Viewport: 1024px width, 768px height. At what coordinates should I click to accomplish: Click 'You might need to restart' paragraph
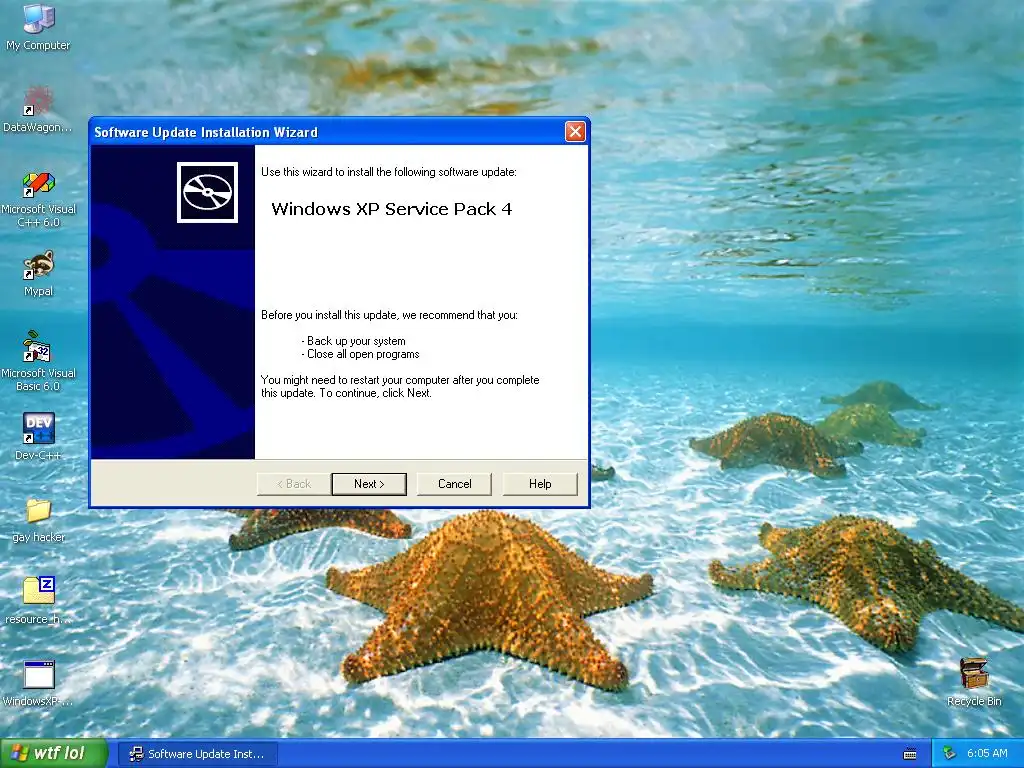[x=400, y=387]
